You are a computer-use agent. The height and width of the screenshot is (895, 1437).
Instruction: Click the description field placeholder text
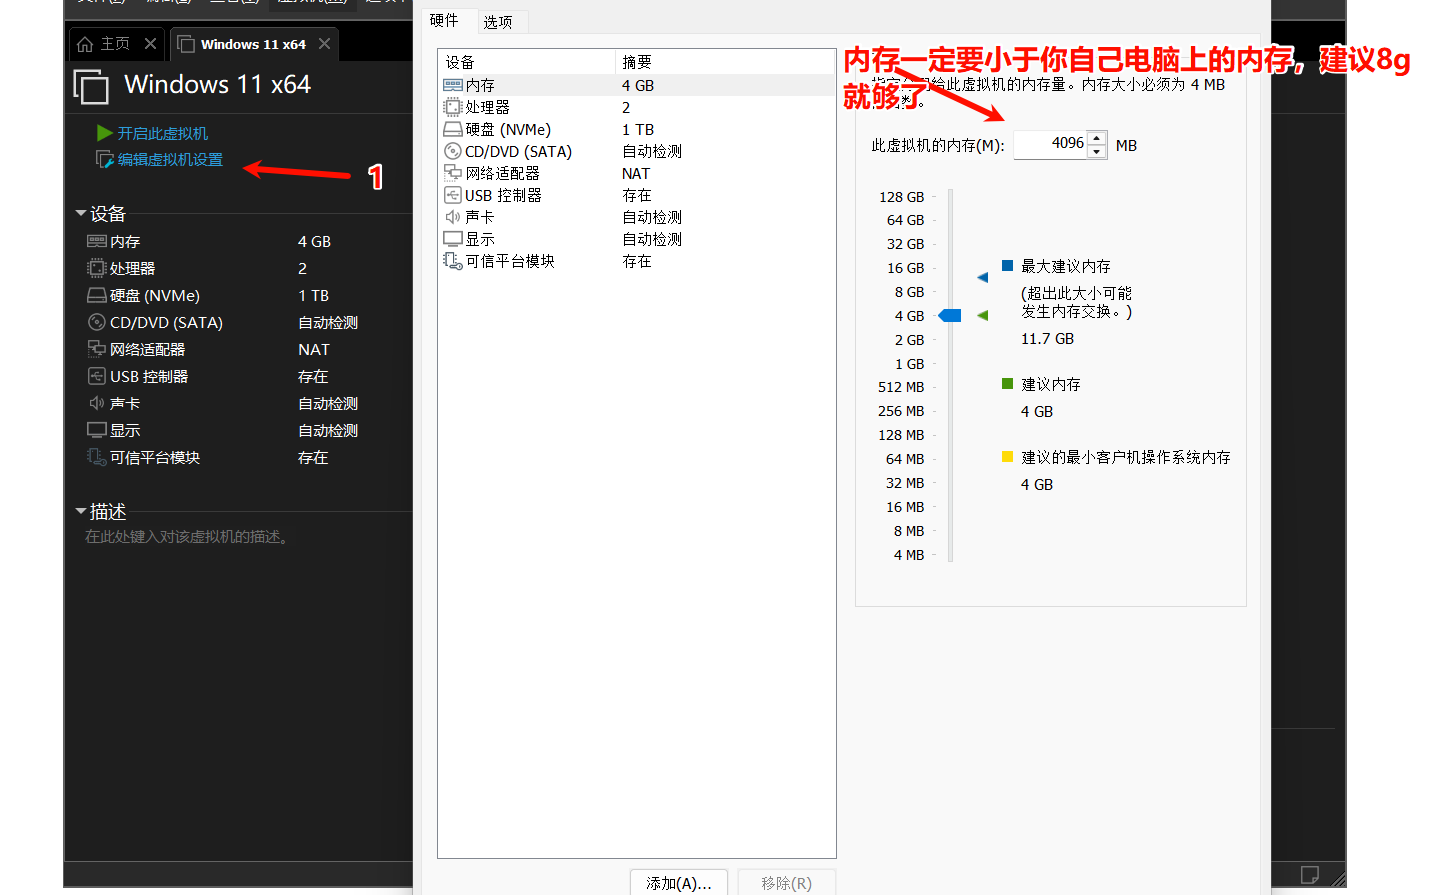click(188, 537)
